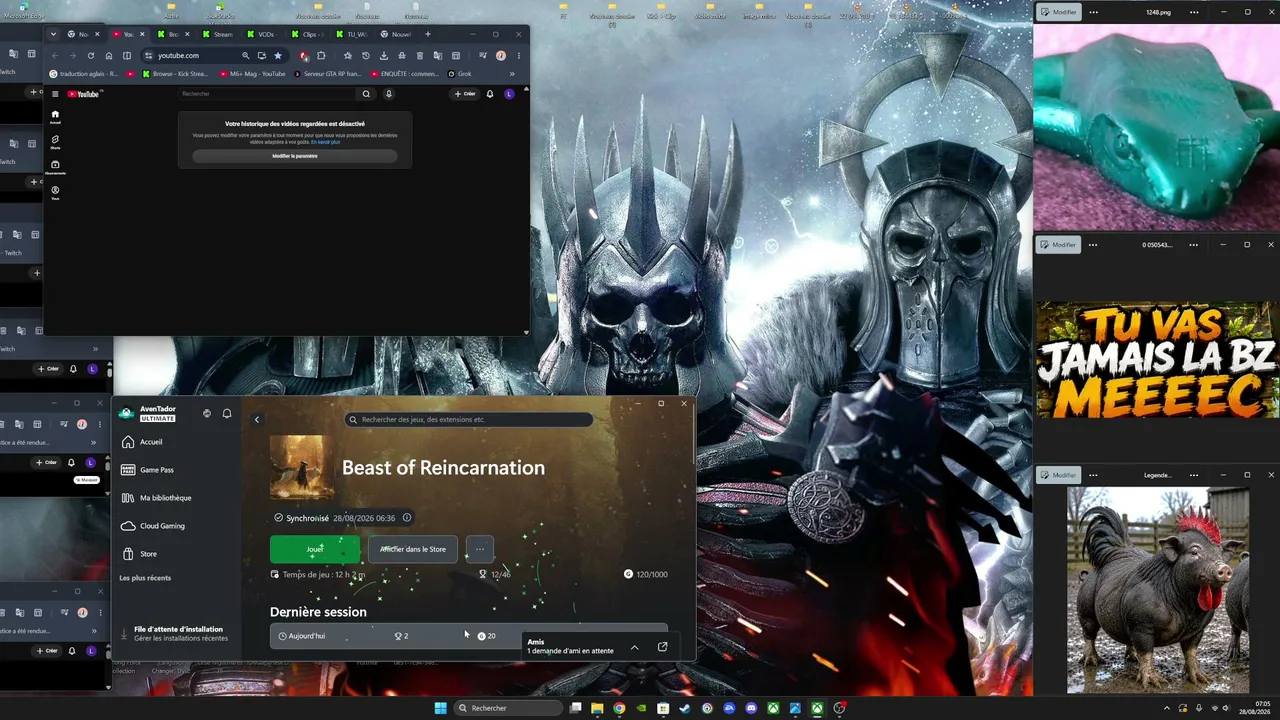Open the Grok bookmark
The image size is (1280, 720).
460,74
